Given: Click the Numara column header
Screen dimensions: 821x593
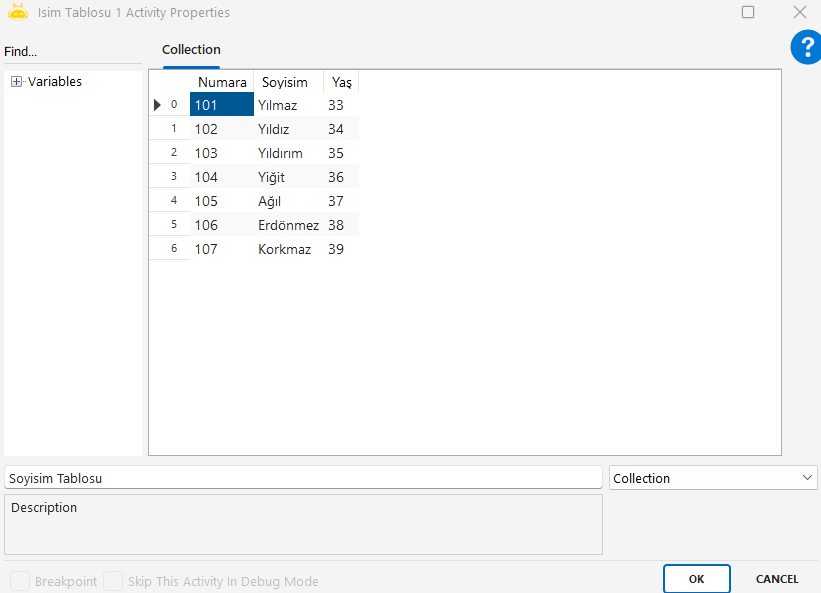Looking at the screenshot, I should 221,82.
